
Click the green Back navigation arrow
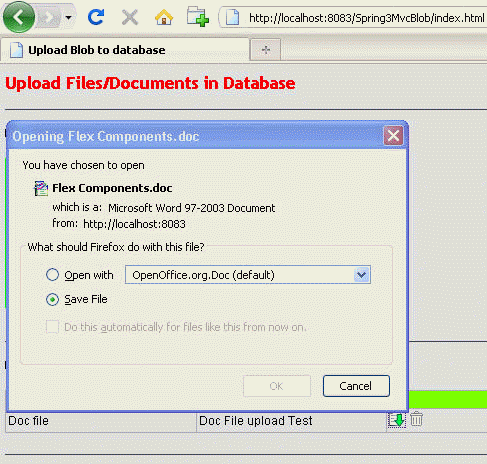tap(19, 17)
